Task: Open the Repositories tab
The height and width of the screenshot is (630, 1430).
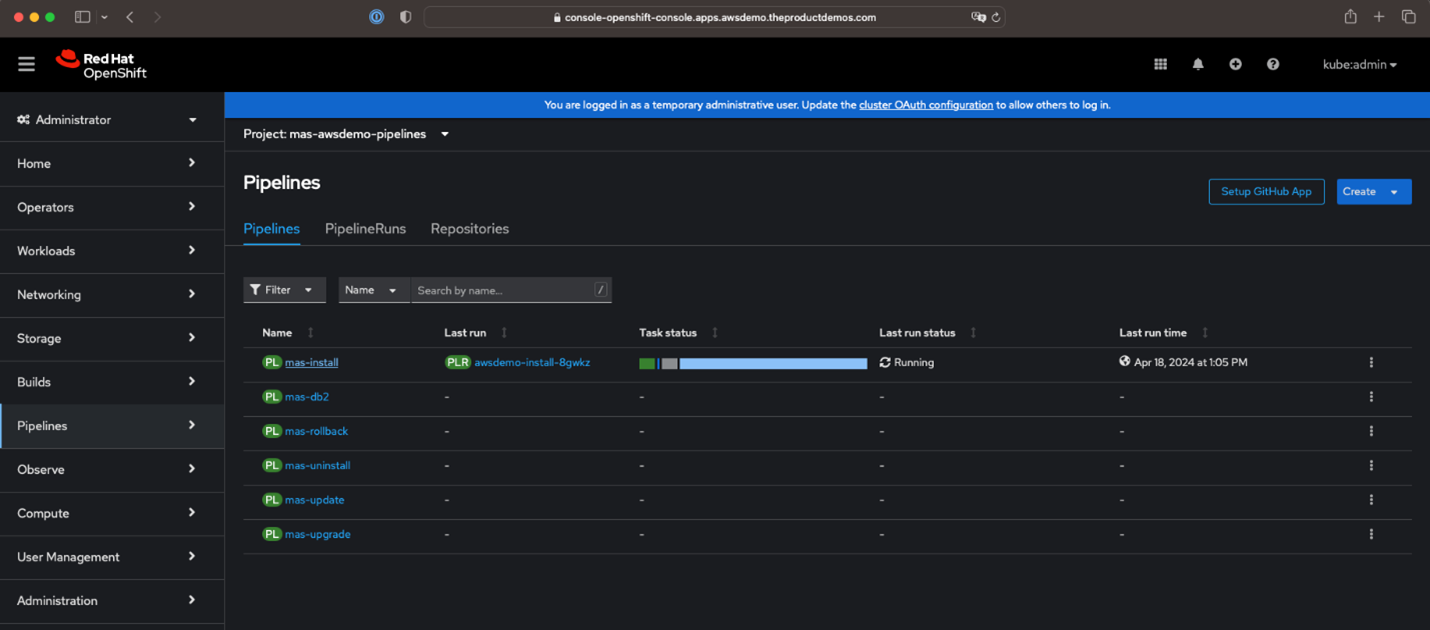Action: pyautogui.click(x=469, y=229)
